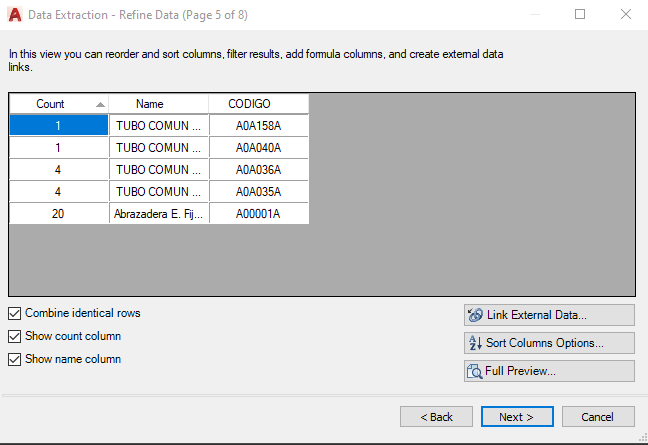Viewport: 648px width, 445px height.
Task: Select the Name cell in A0A158A row
Action: click(x=159, y=125)
